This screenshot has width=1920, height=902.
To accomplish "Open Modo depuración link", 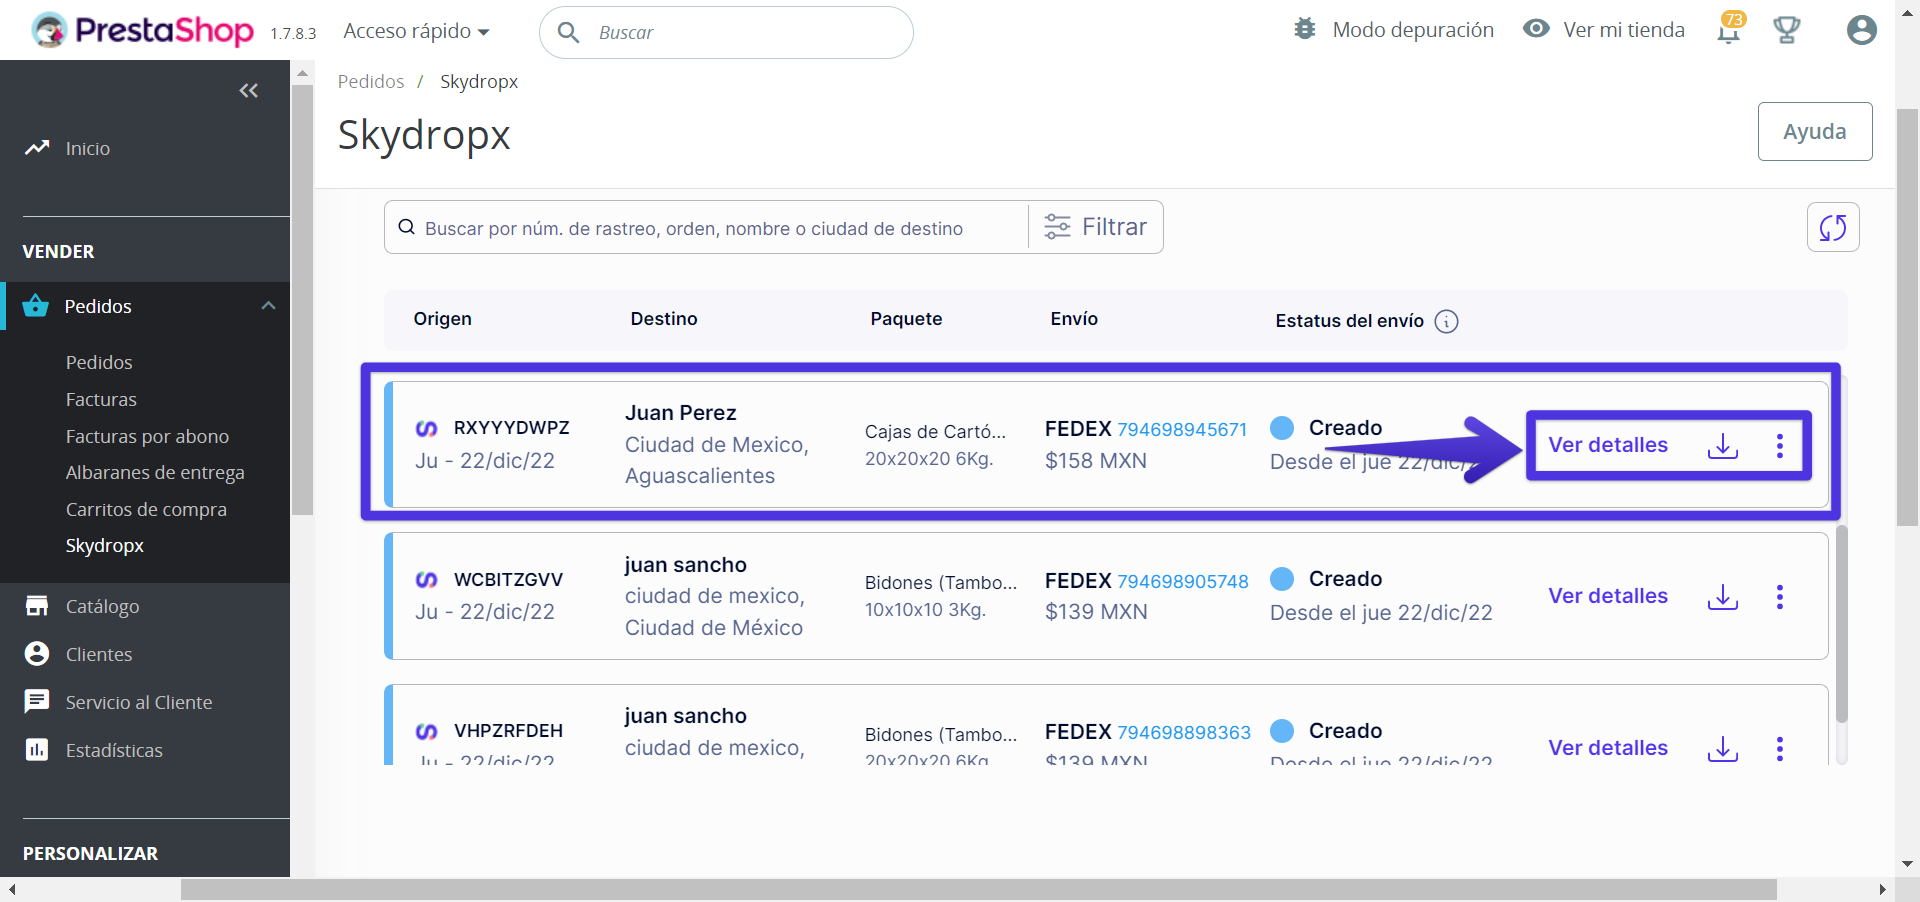I will pos(1413,30).
